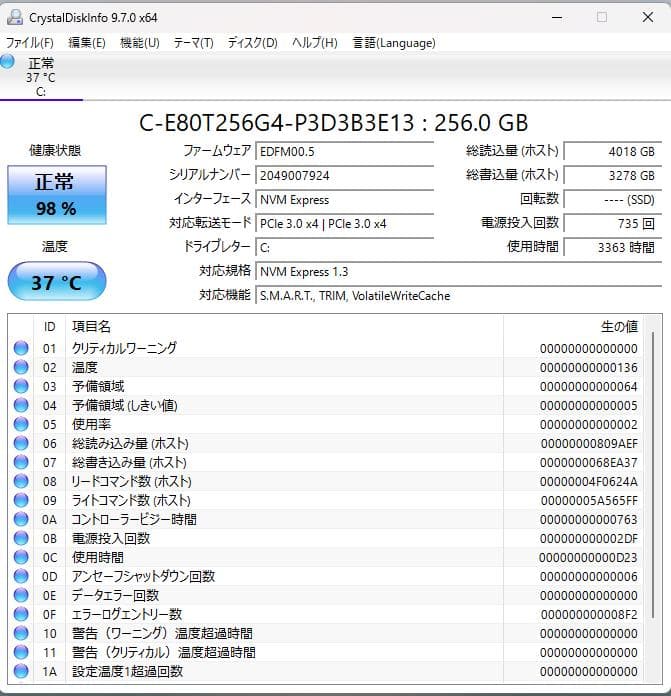
Task: Click the standard field NVM Express 1.3
Action: [458, 271]
